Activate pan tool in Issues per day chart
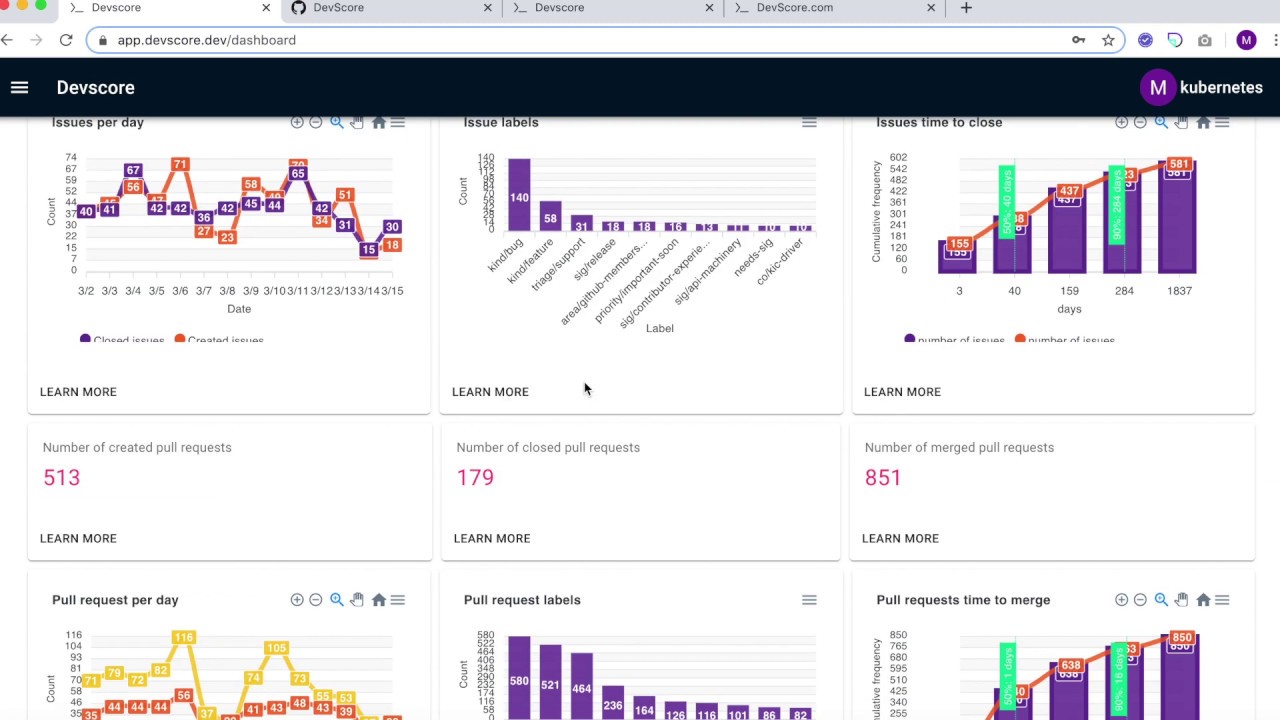This screenshot has height=720, width=1280. [x=357, y=122]
